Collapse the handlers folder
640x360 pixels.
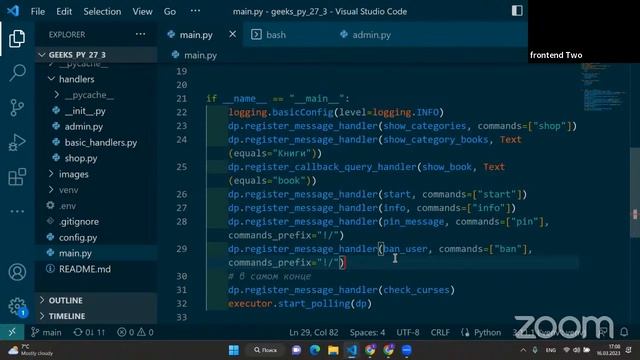pos(76,79)
